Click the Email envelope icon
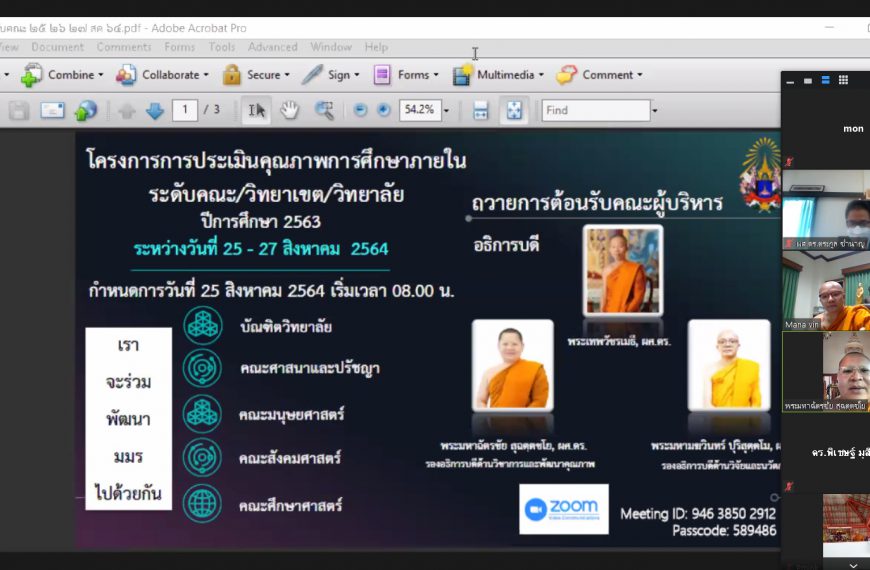 52,110
